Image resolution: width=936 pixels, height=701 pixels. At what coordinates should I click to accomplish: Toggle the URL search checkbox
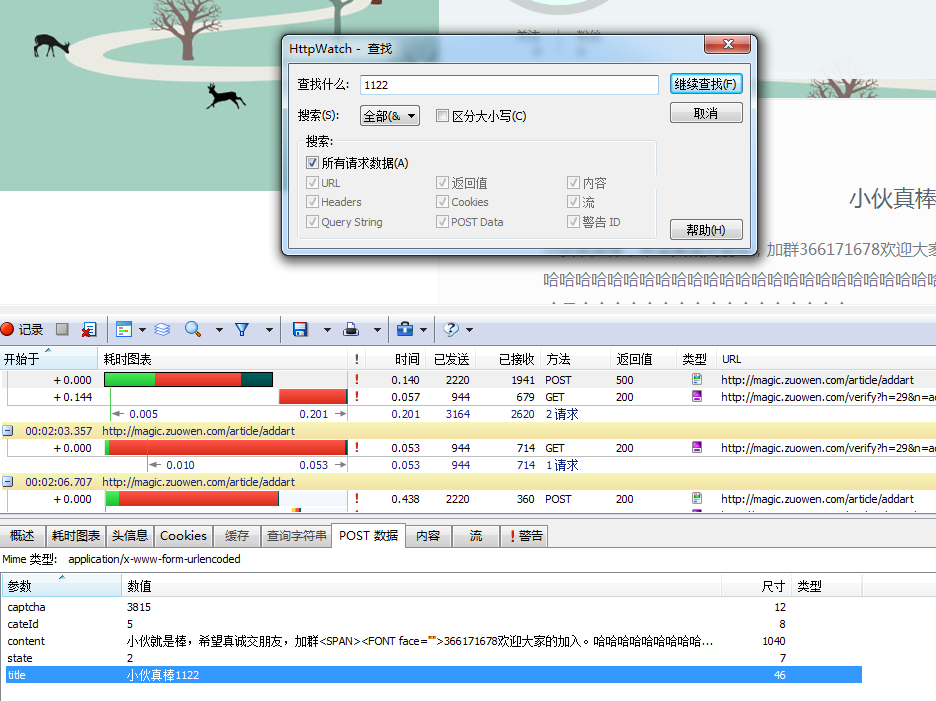[314, 182]
